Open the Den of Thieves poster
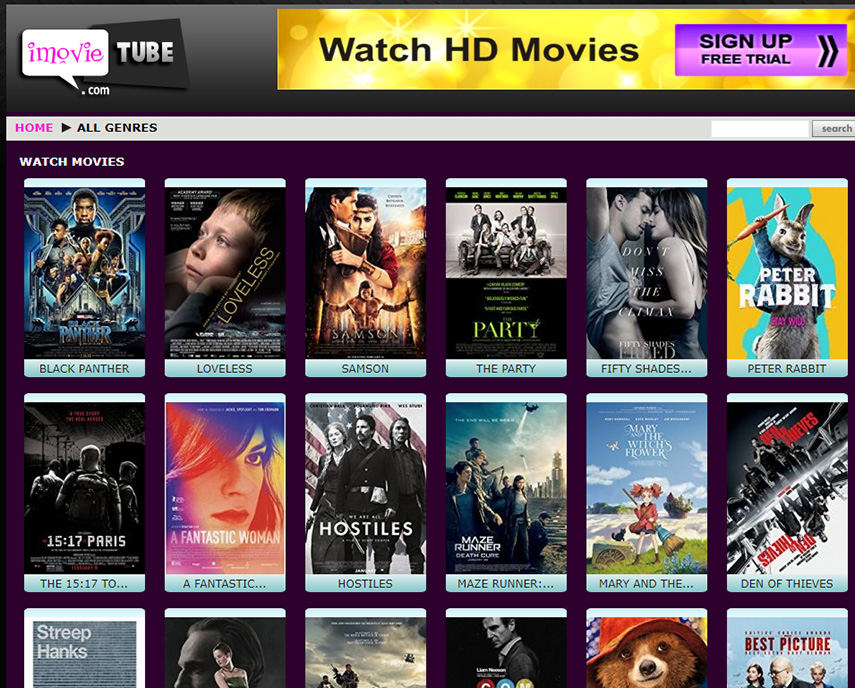855x688 pixels. click(787, 488)
